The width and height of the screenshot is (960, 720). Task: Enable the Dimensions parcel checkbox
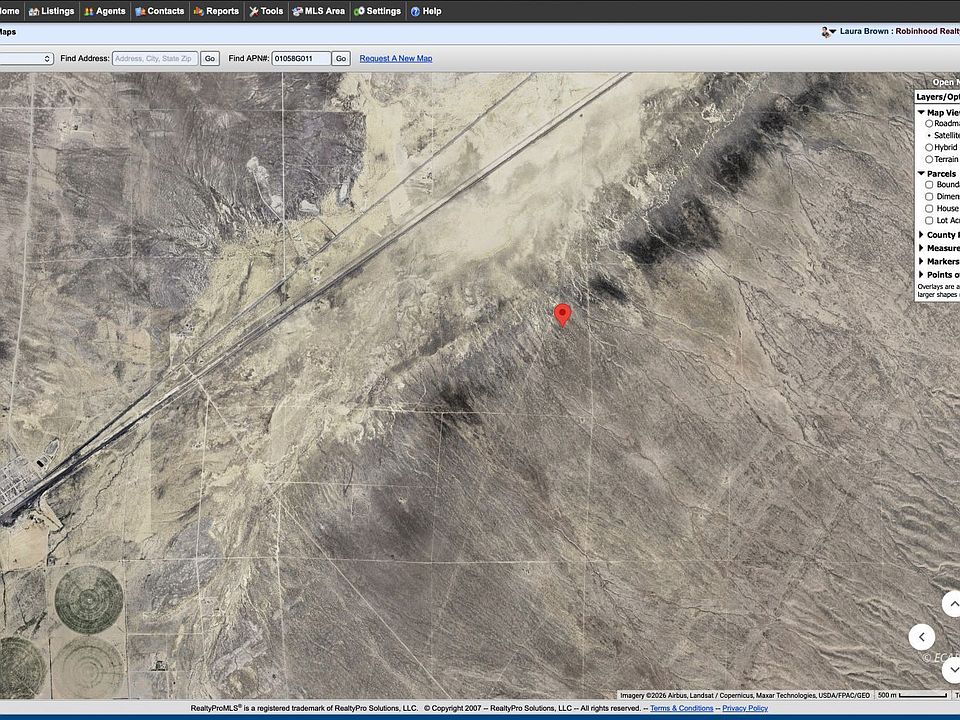(x=929, y=197)
